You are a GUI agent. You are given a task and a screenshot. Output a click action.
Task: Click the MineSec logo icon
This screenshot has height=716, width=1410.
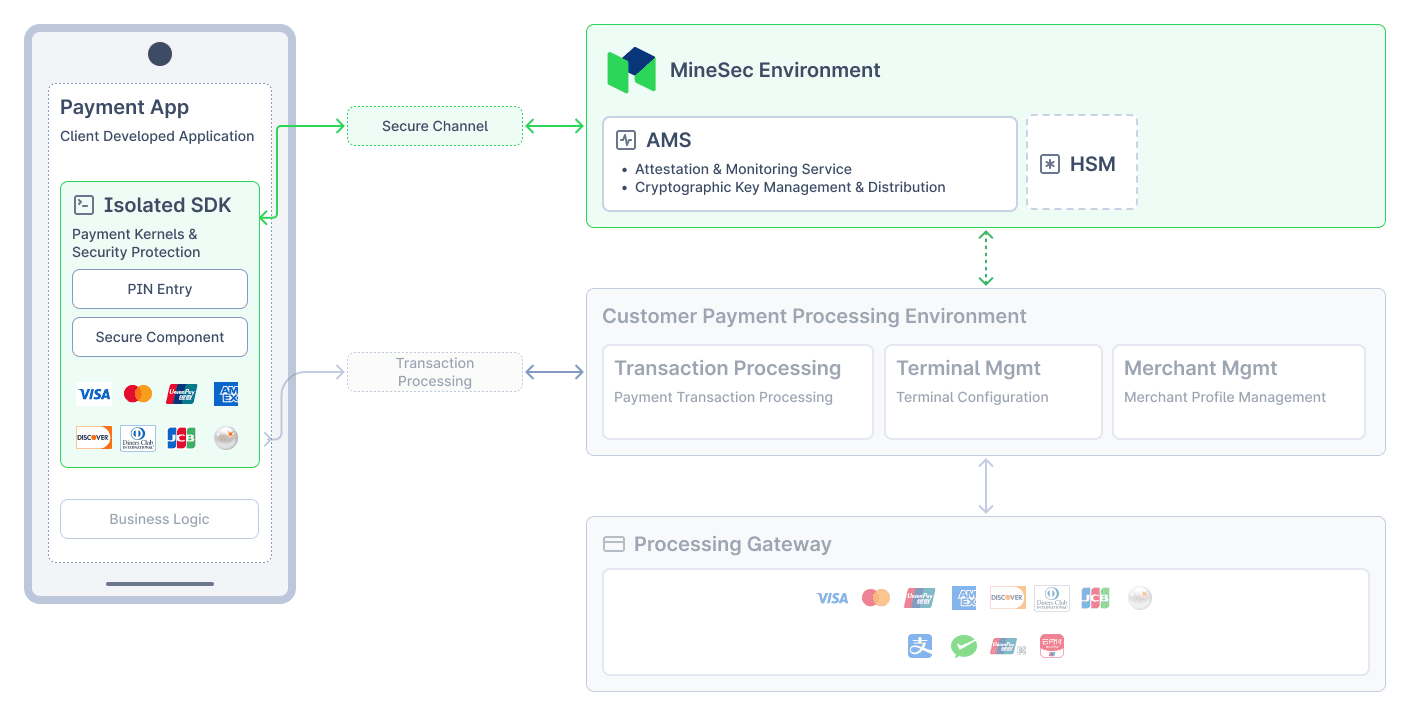632,70
